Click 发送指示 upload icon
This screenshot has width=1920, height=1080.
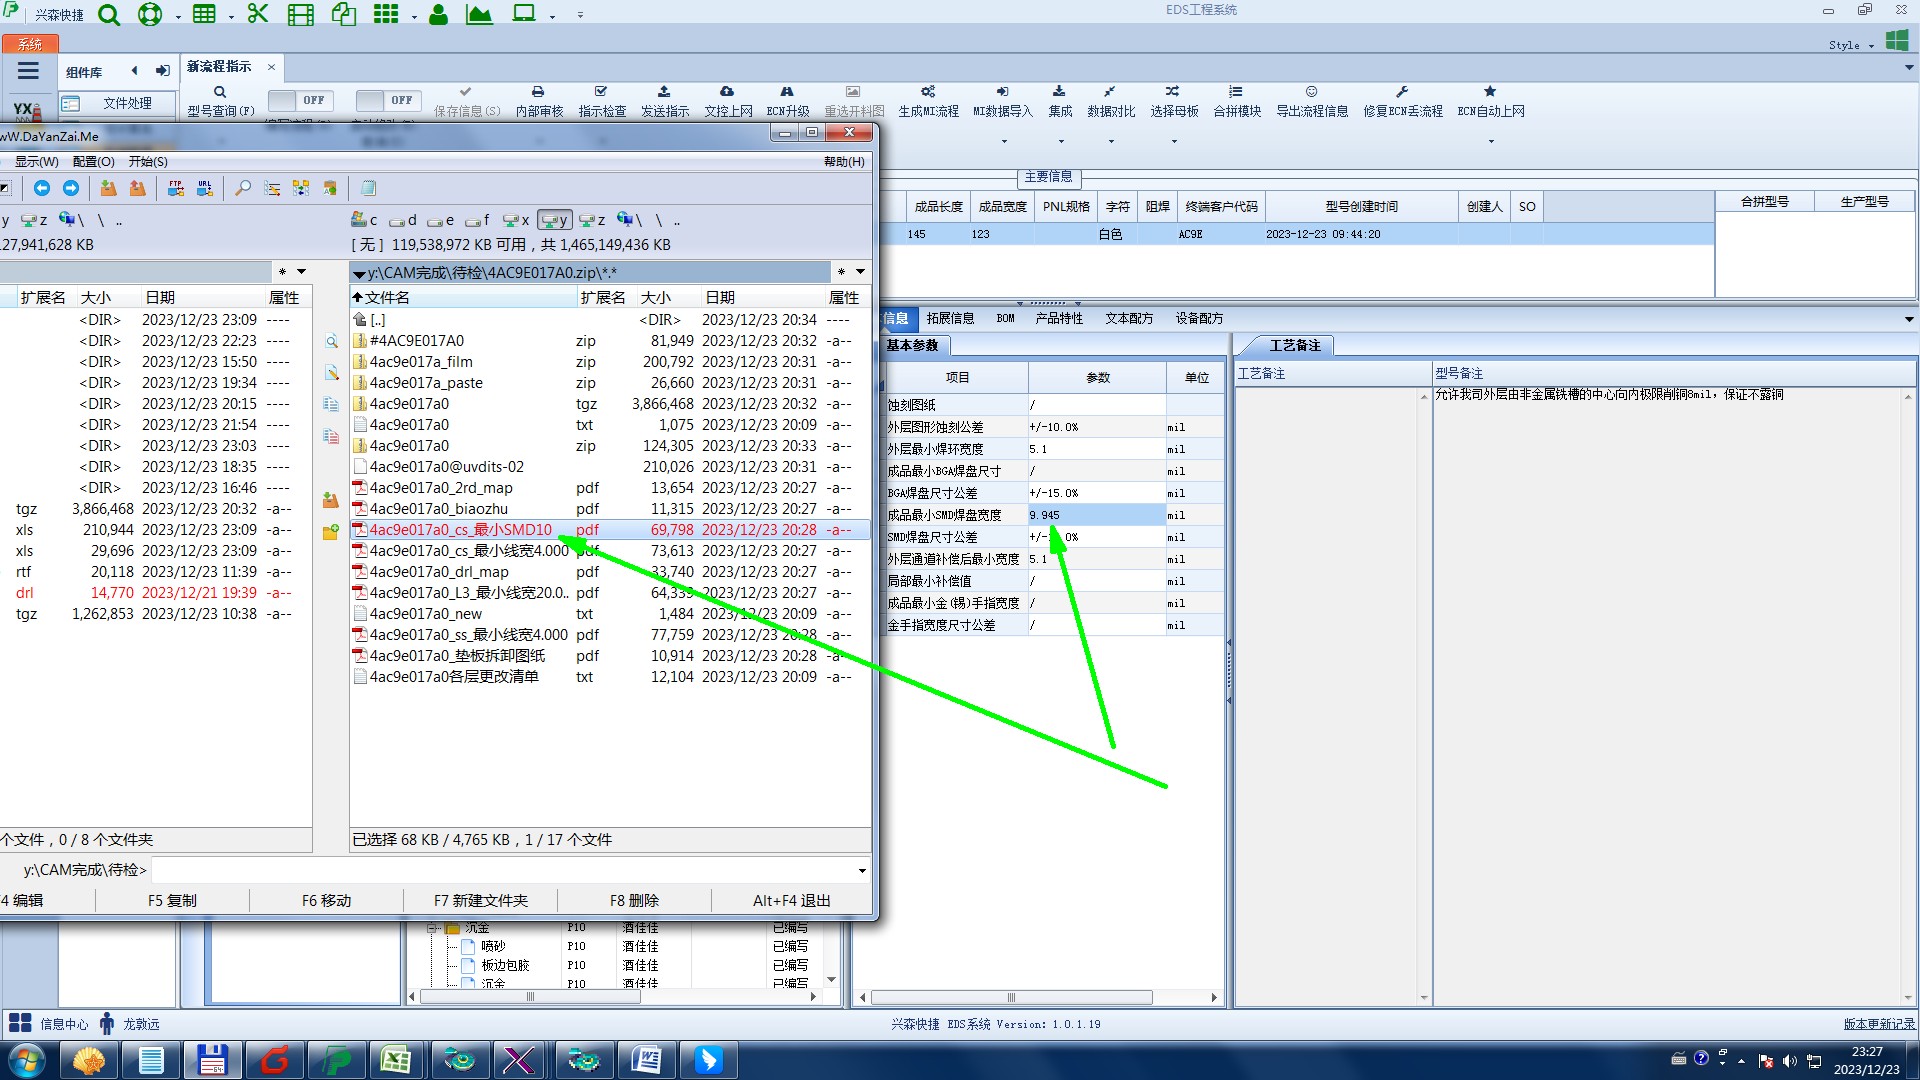click(x=664, y=92)
